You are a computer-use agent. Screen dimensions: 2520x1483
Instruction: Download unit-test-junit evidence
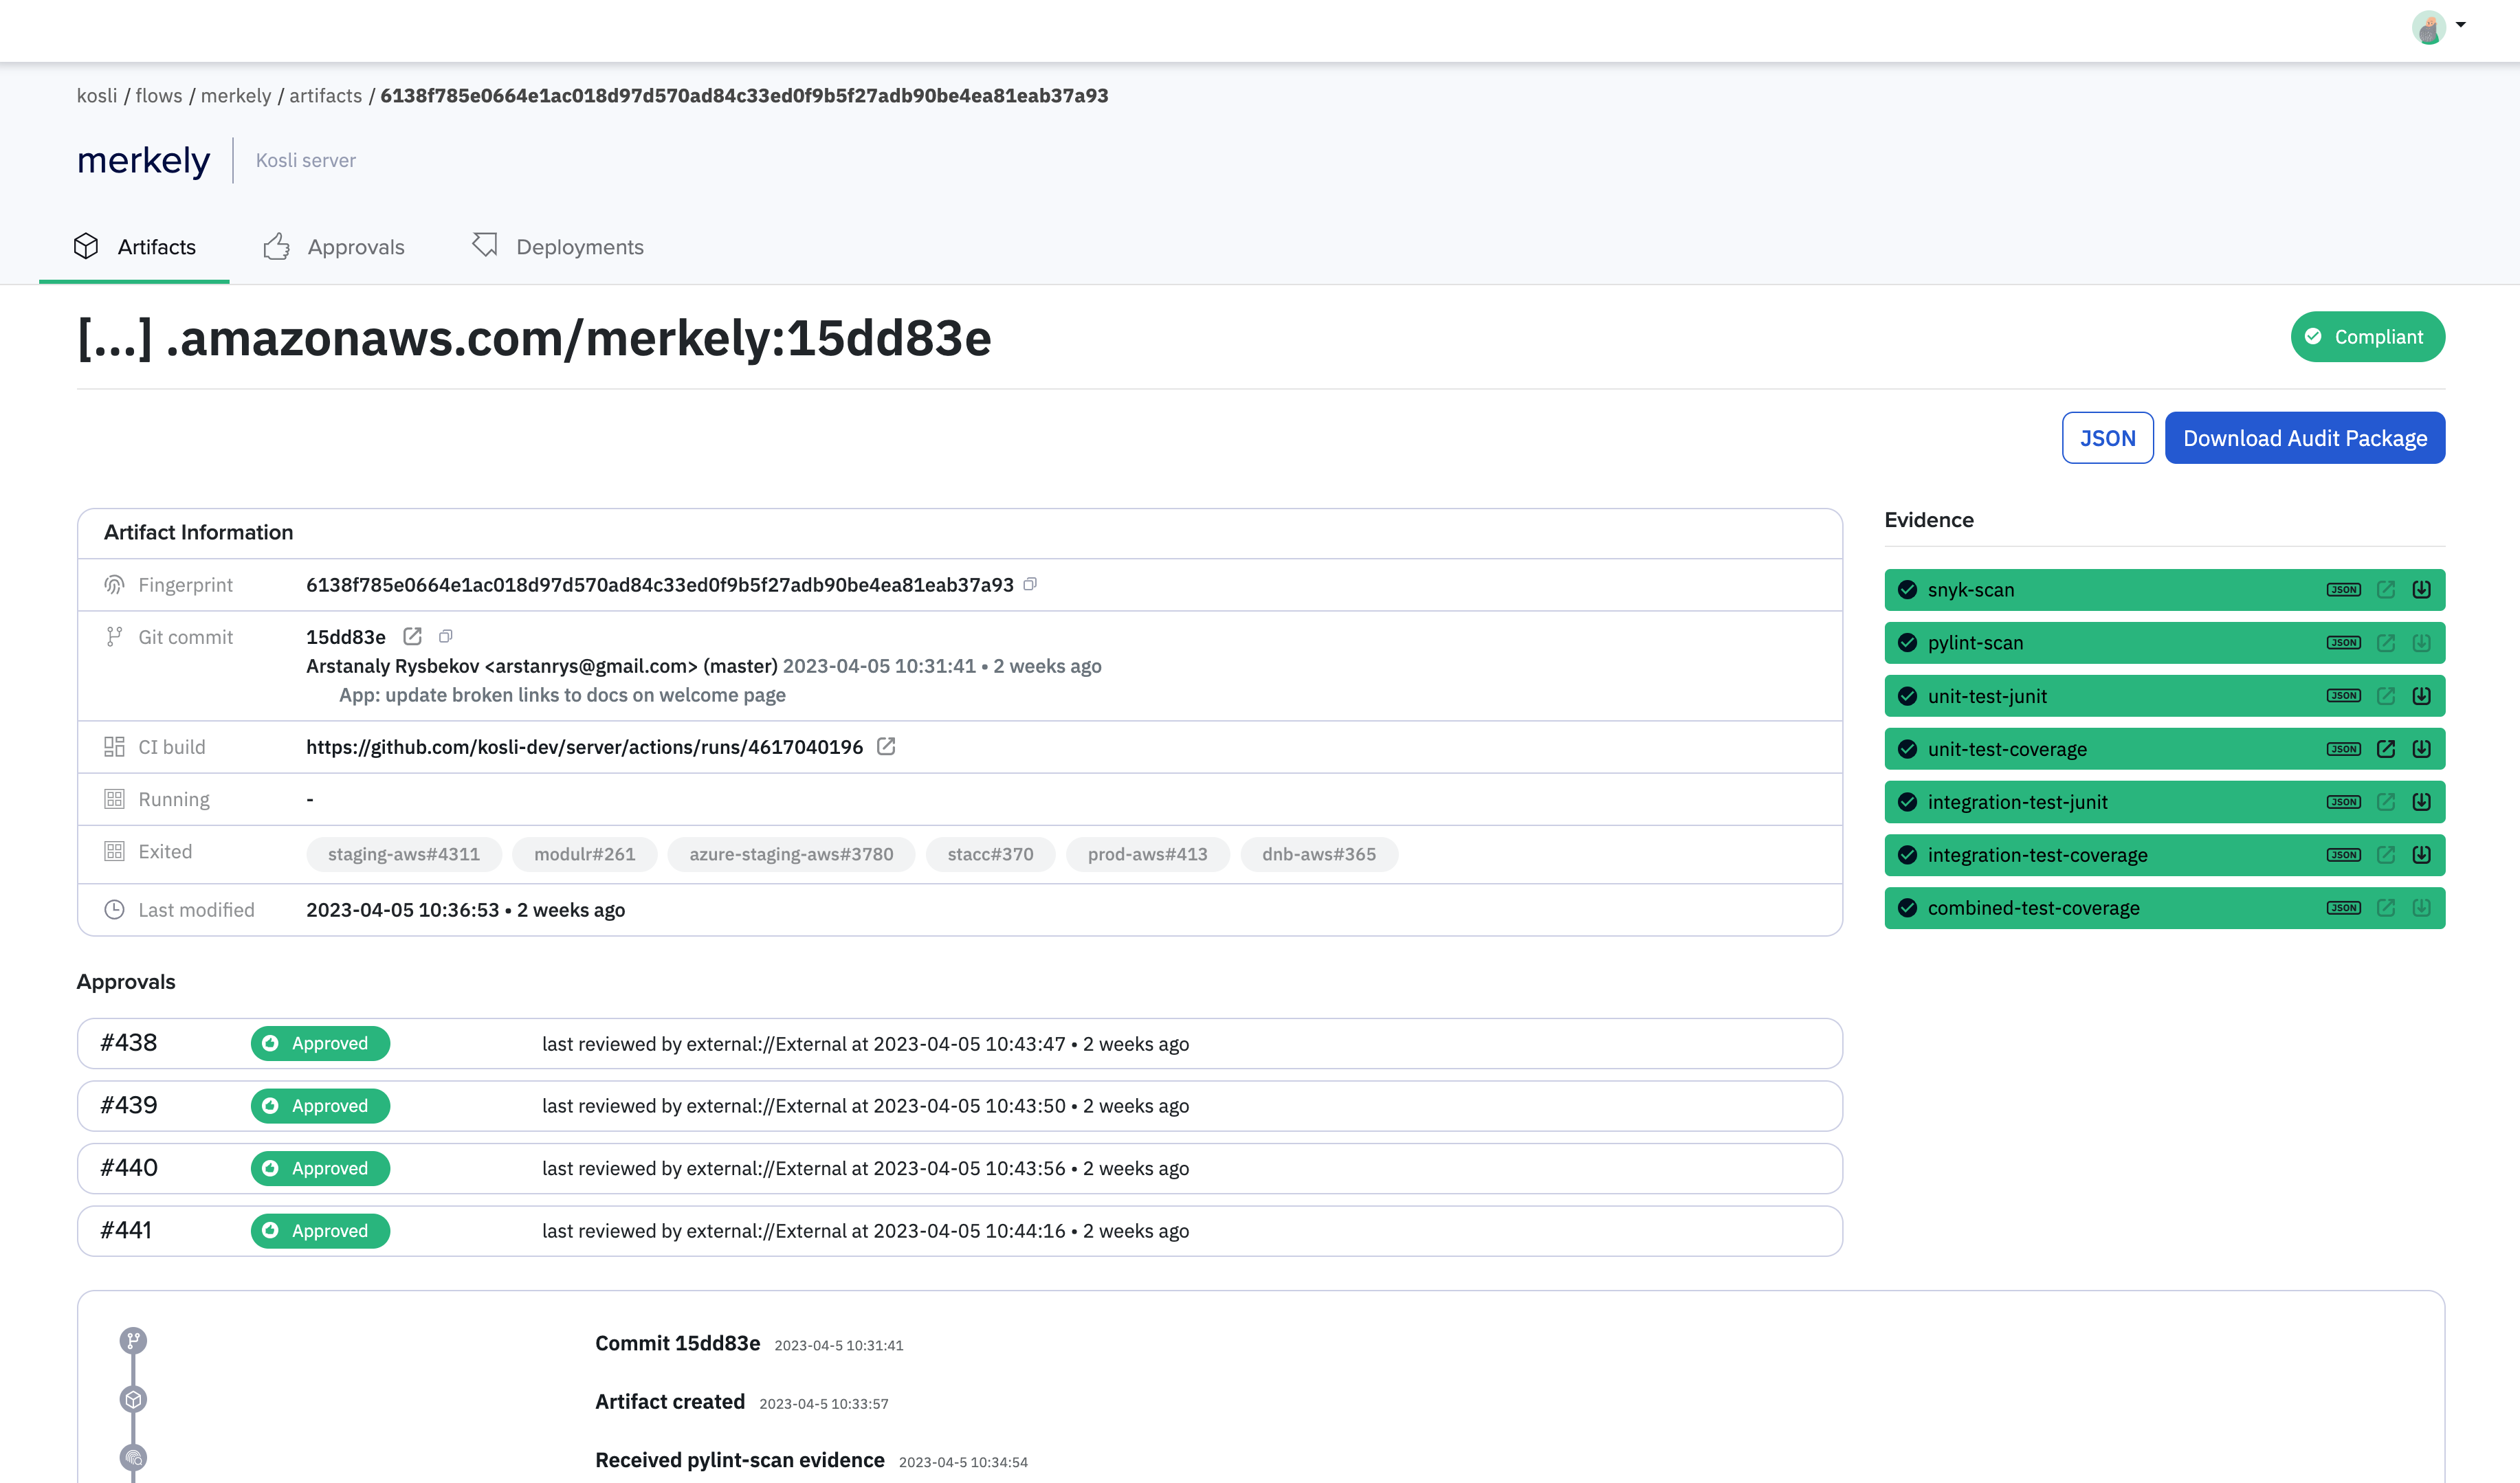pyautogui.click(x=2421, y=696)
